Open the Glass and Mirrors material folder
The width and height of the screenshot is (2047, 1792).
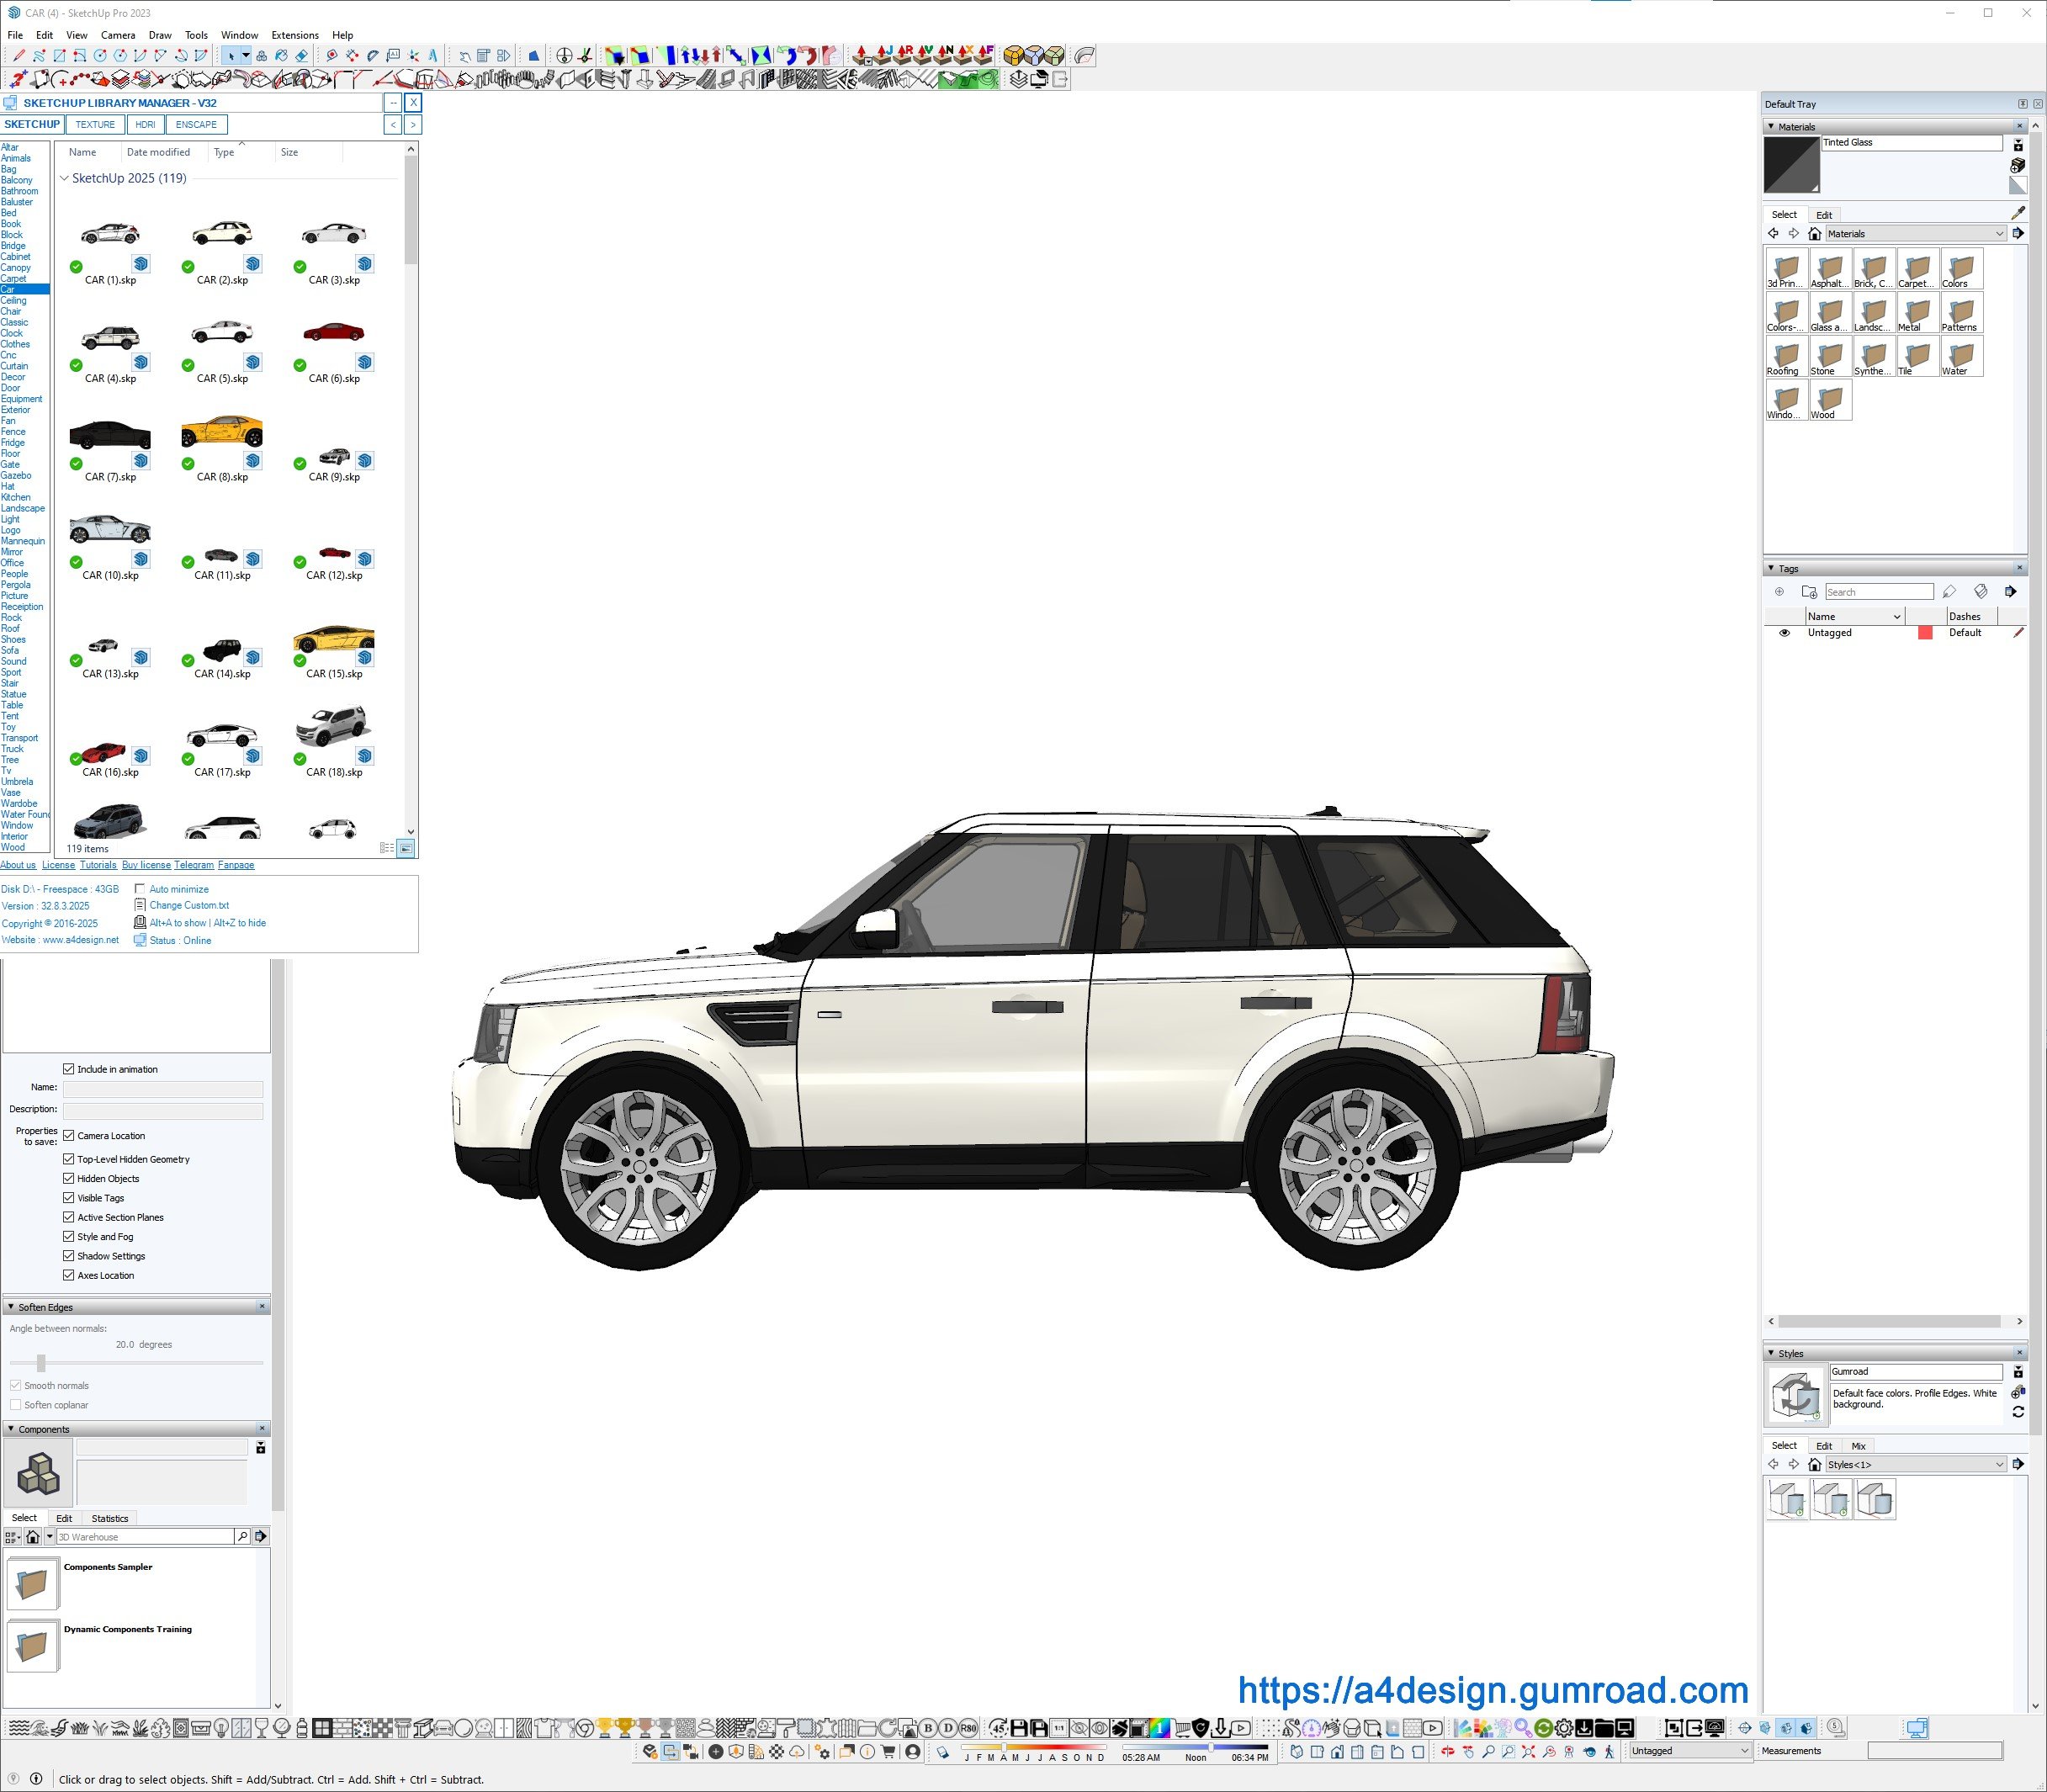(x=1829, y=314)
